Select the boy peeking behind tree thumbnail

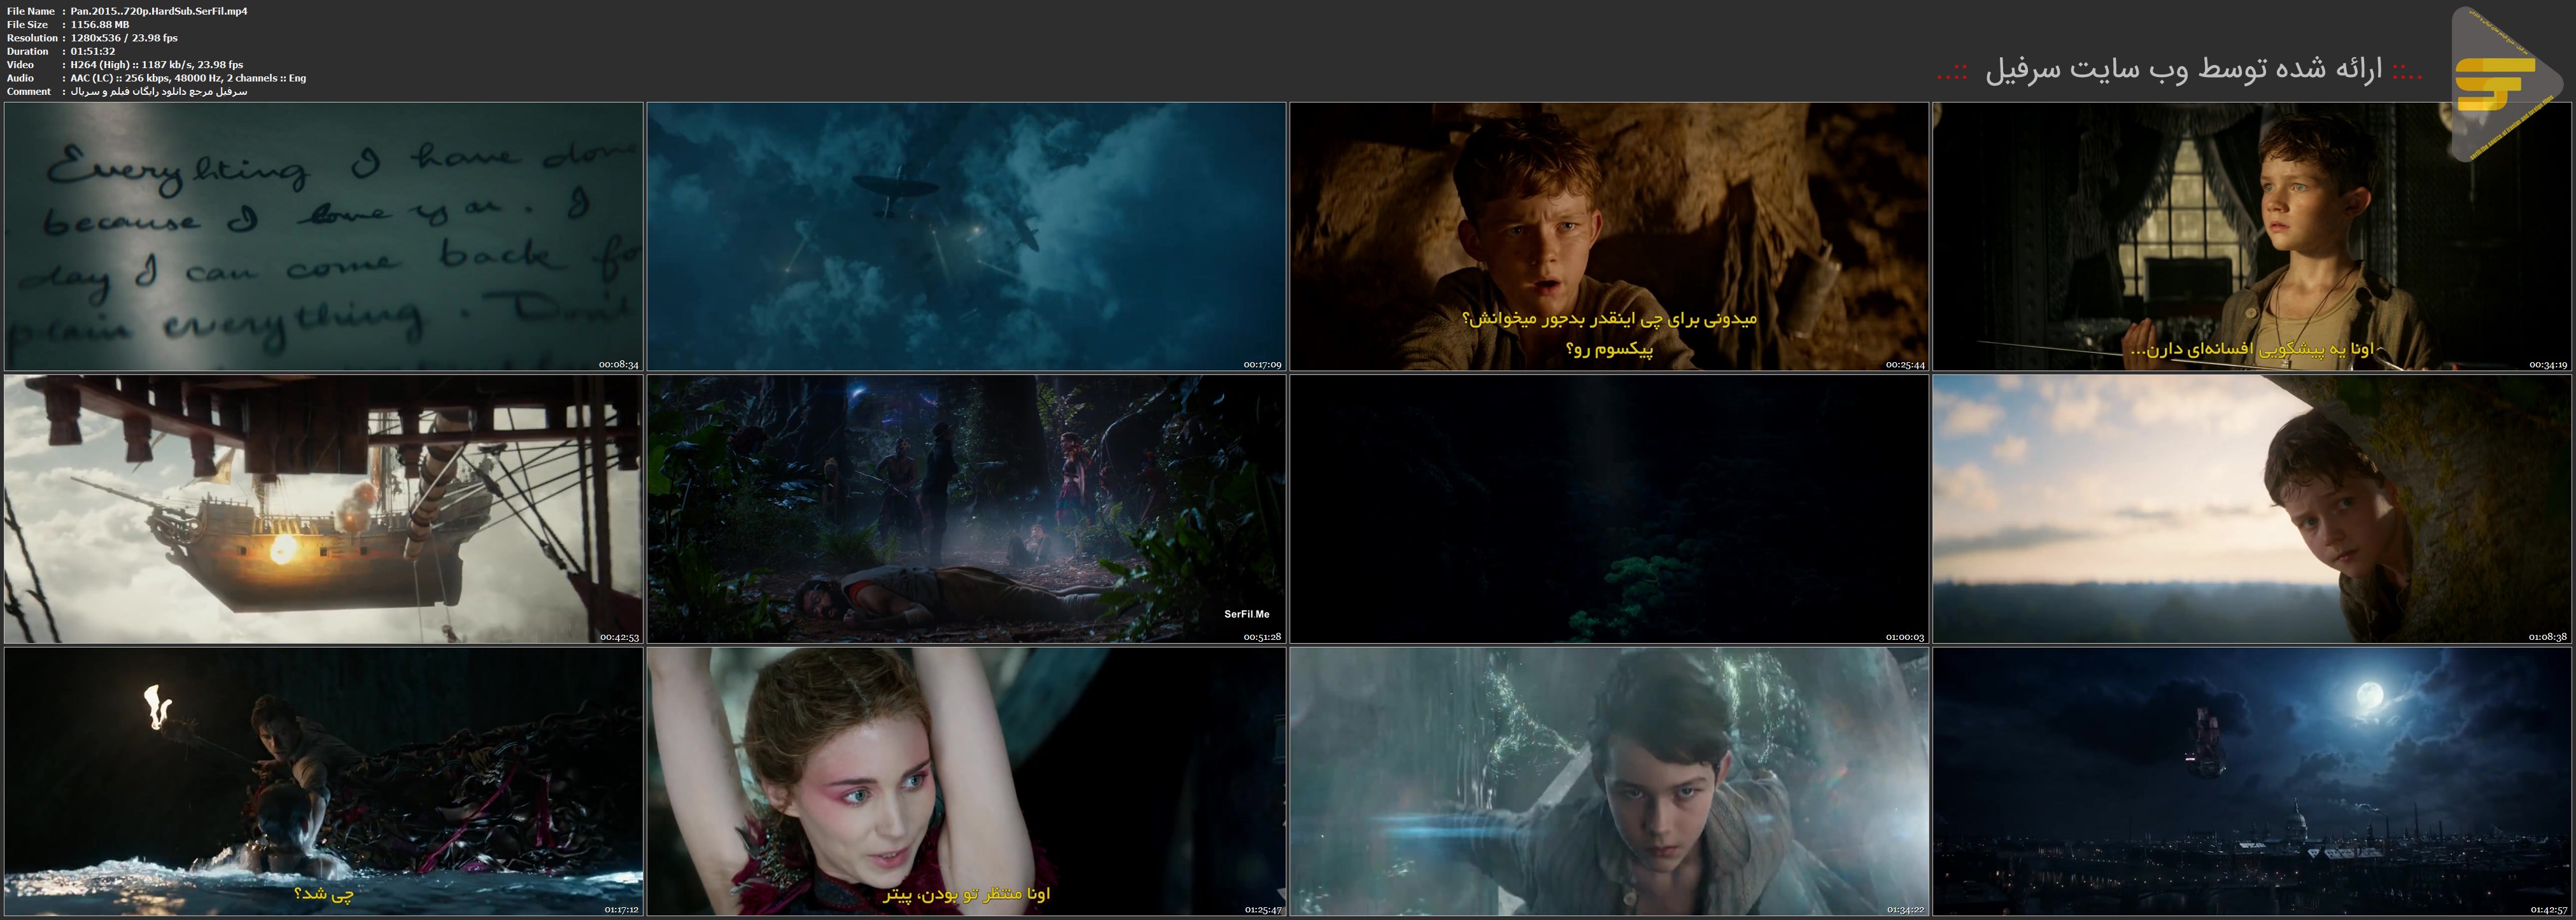[x=2251, y=509]
